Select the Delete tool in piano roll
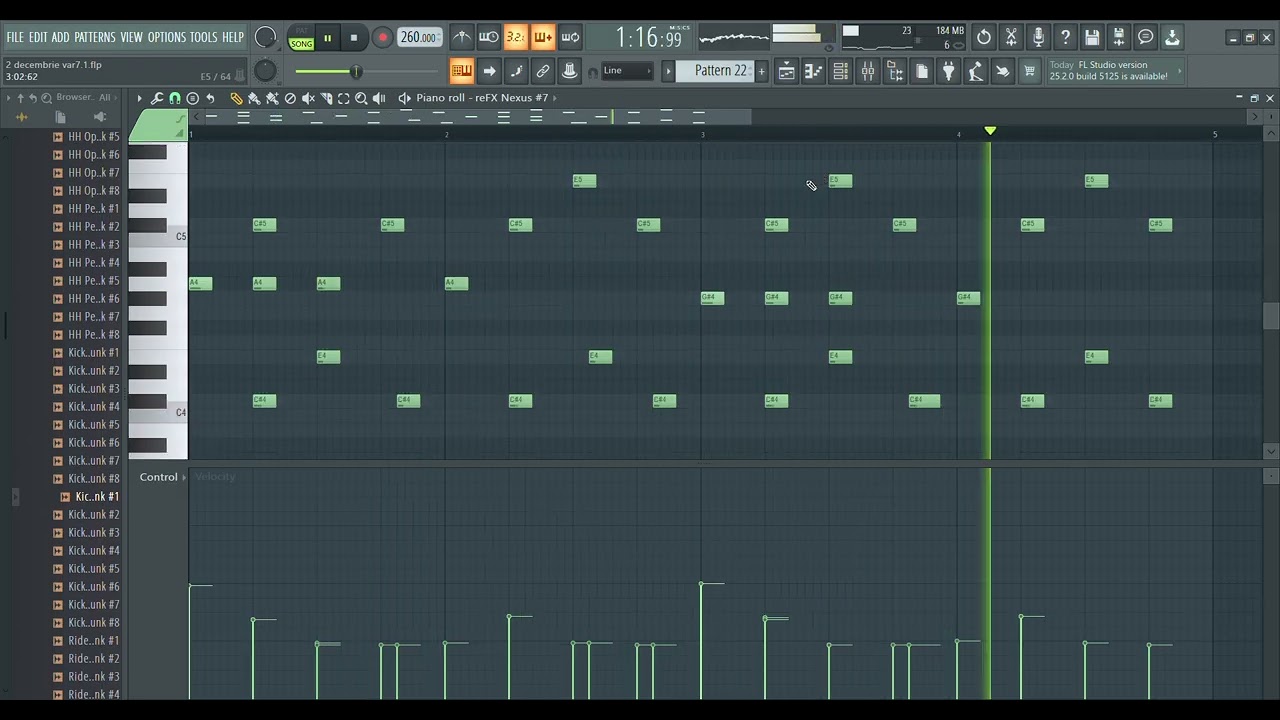The image size is (1280, 720). coord(290,98)
